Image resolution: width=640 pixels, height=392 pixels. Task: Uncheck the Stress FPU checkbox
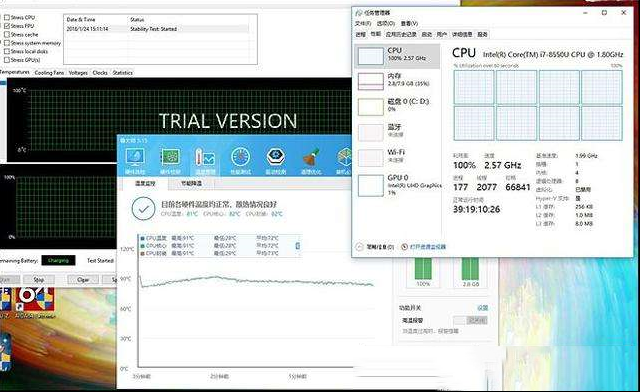click(7, 26)
